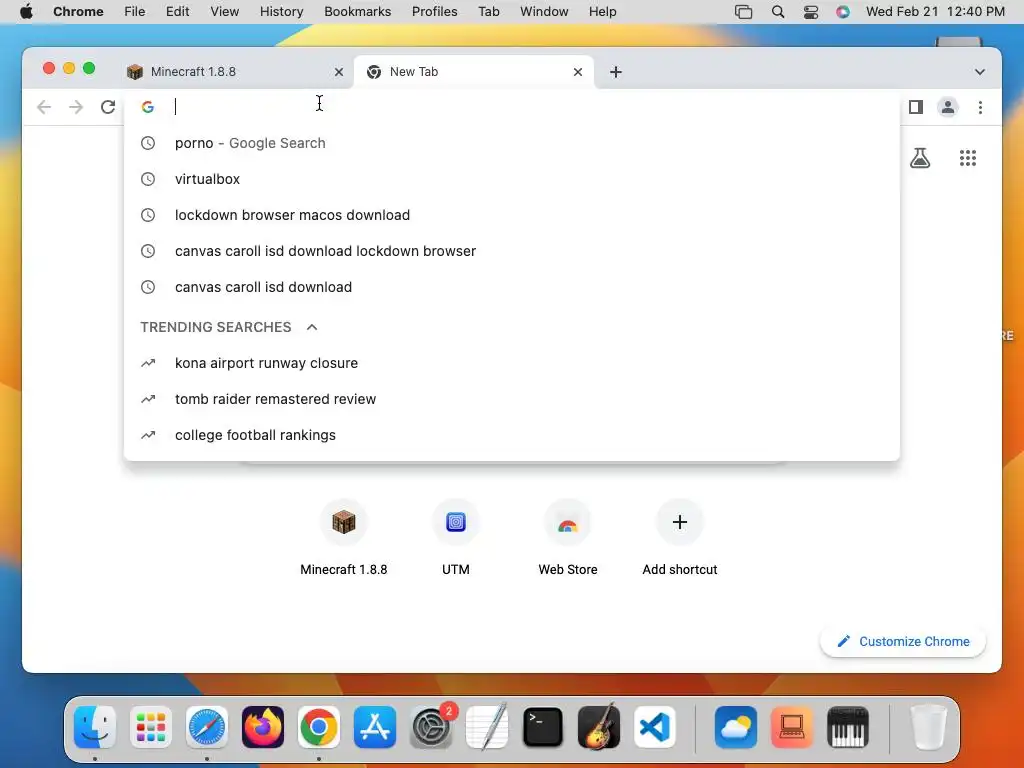Expand the tab search dropdown
Image resolution: width=1024 pixels, height=768 pixels.
pyautogui.click(x=980, y=72)
